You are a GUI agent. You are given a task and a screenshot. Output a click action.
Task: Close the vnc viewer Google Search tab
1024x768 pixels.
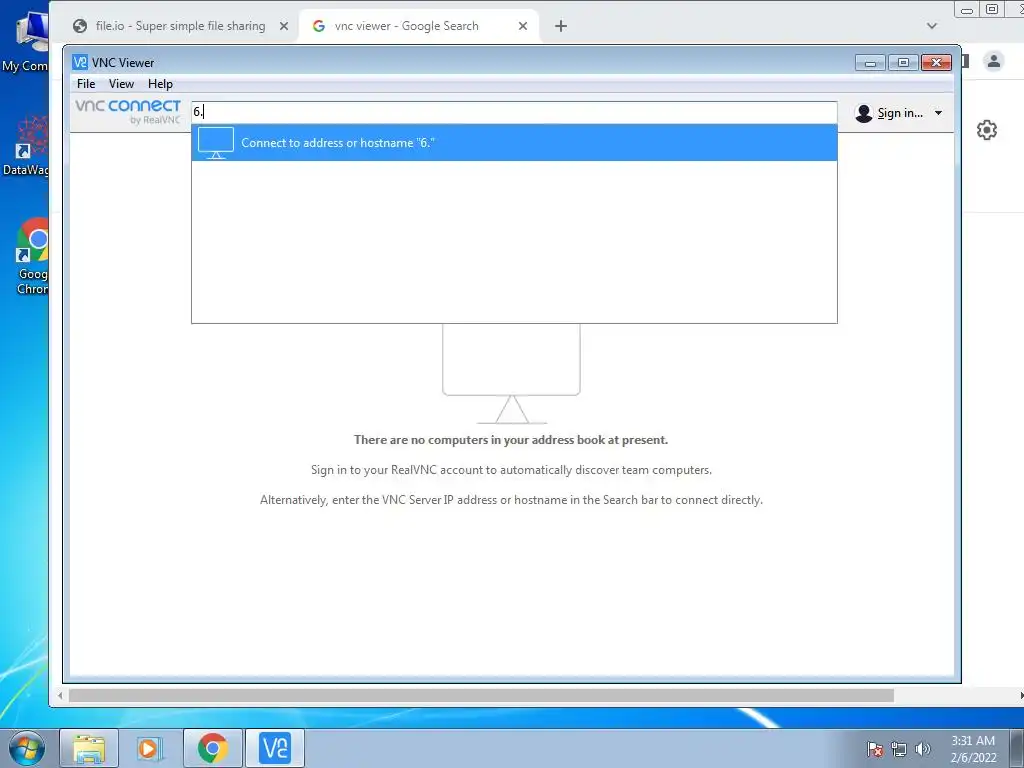click(522, 26)
